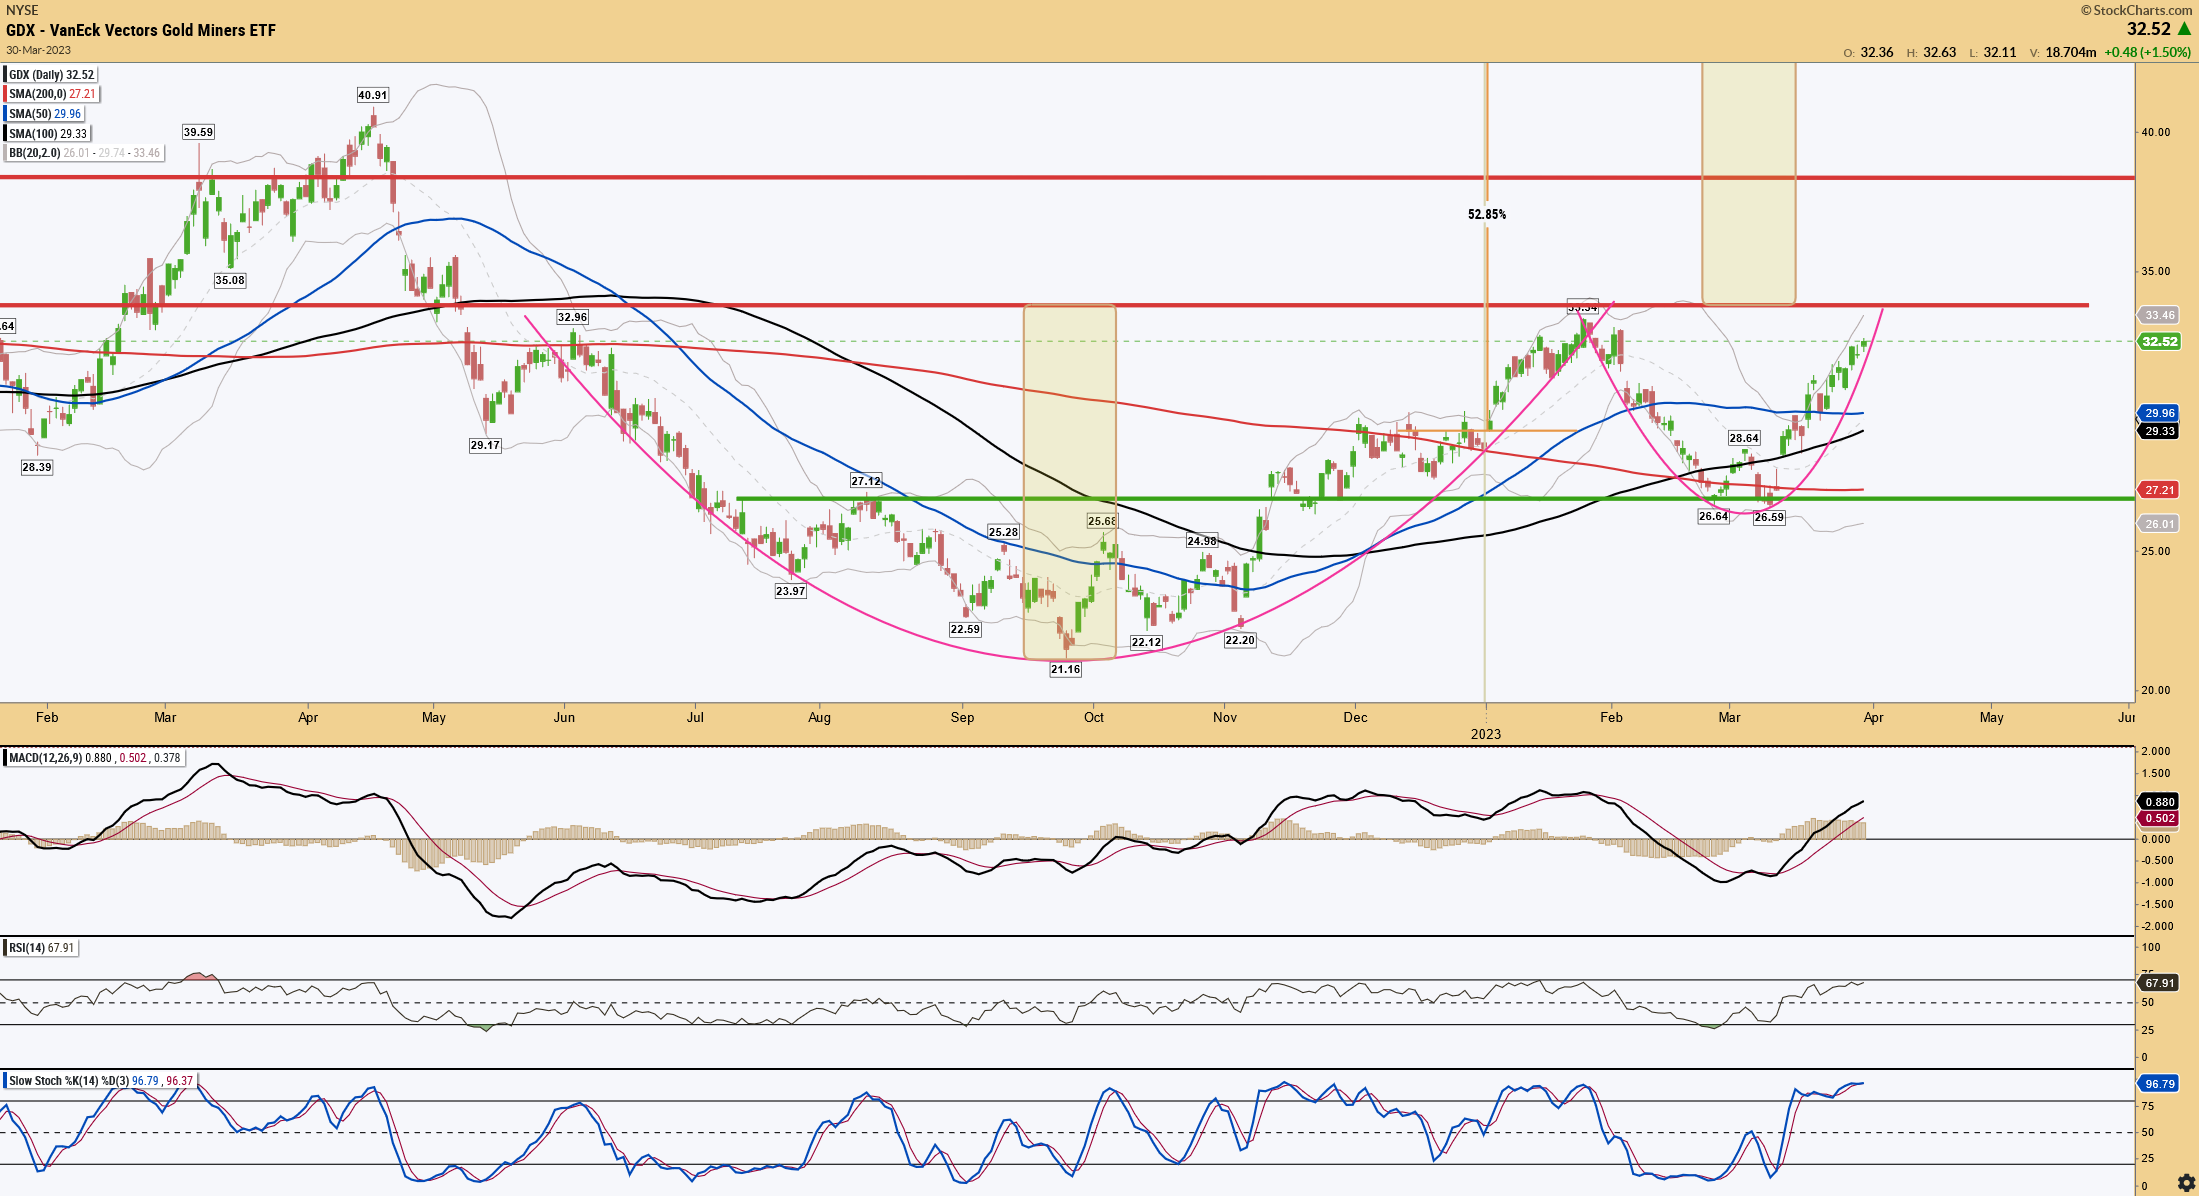The width and height of the screenshot is (2200, 1196).
Task: Click the red 27.21 SMA axis tag
Action: (2159, 490)
